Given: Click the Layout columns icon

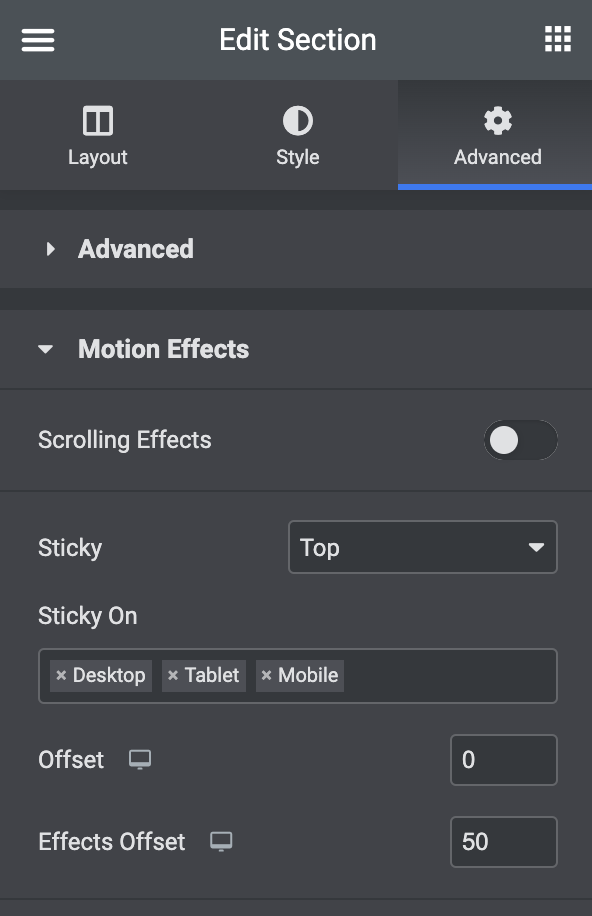Looking at the screenshot, I should pos(98,121).
